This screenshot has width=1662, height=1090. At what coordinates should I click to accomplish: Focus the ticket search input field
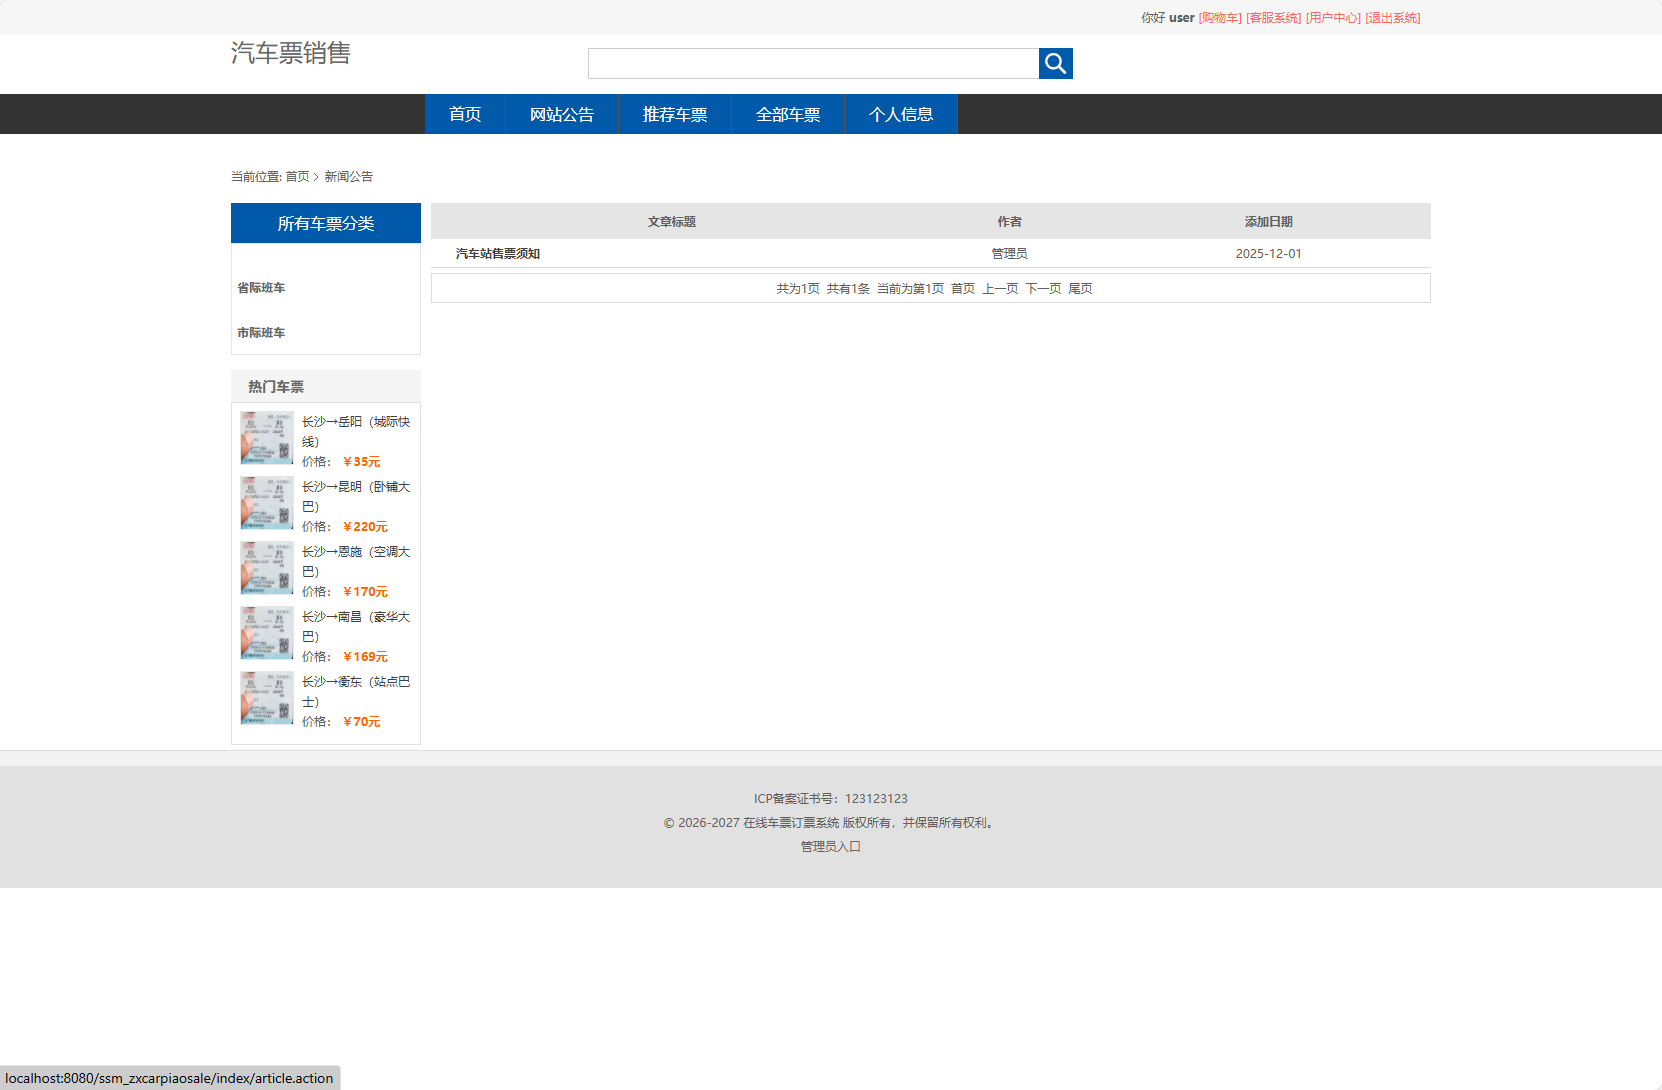(813, 63)
